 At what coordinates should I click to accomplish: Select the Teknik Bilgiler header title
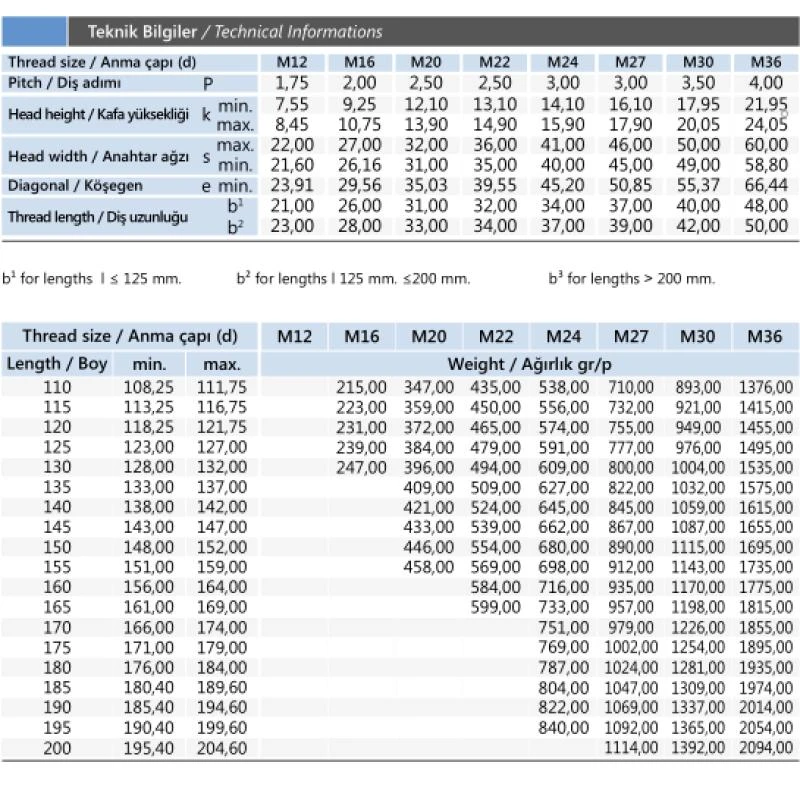coord(235,32)
